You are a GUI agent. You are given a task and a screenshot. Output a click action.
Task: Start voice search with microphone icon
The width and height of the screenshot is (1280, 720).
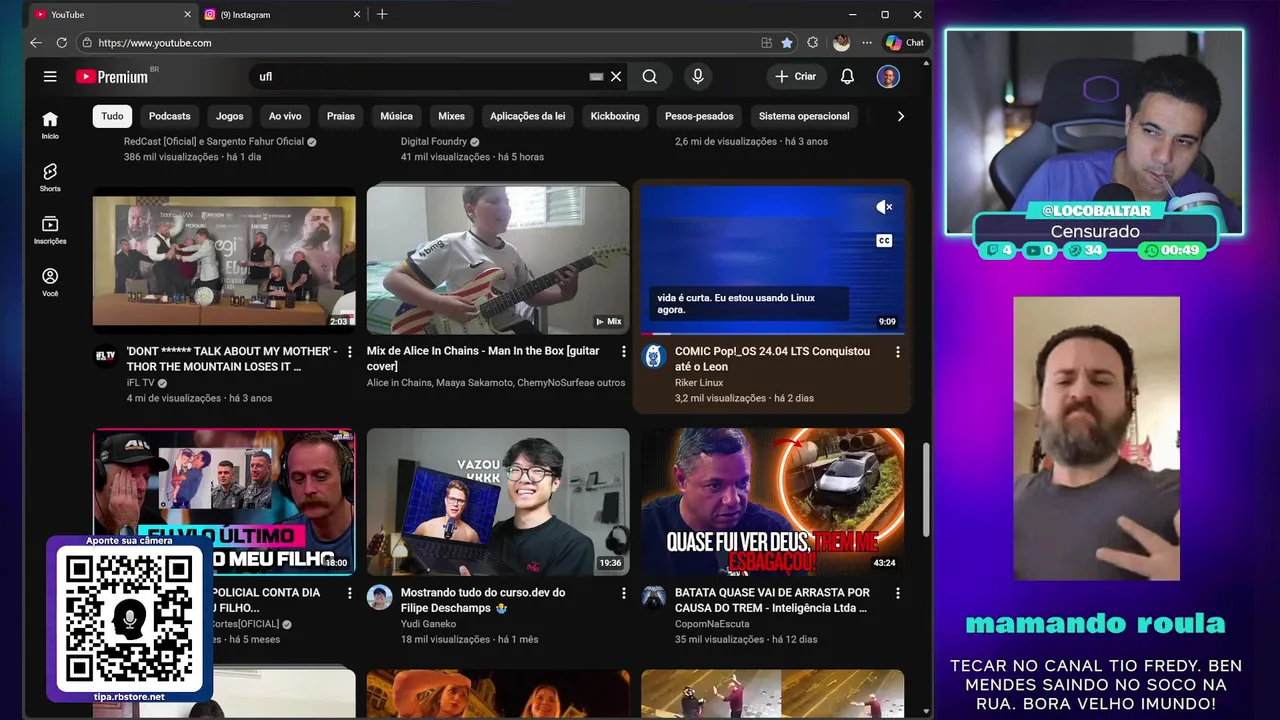coord(698,76)
